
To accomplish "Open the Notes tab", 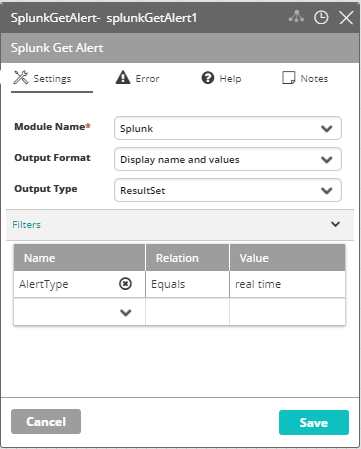I will tap(305, 79).
